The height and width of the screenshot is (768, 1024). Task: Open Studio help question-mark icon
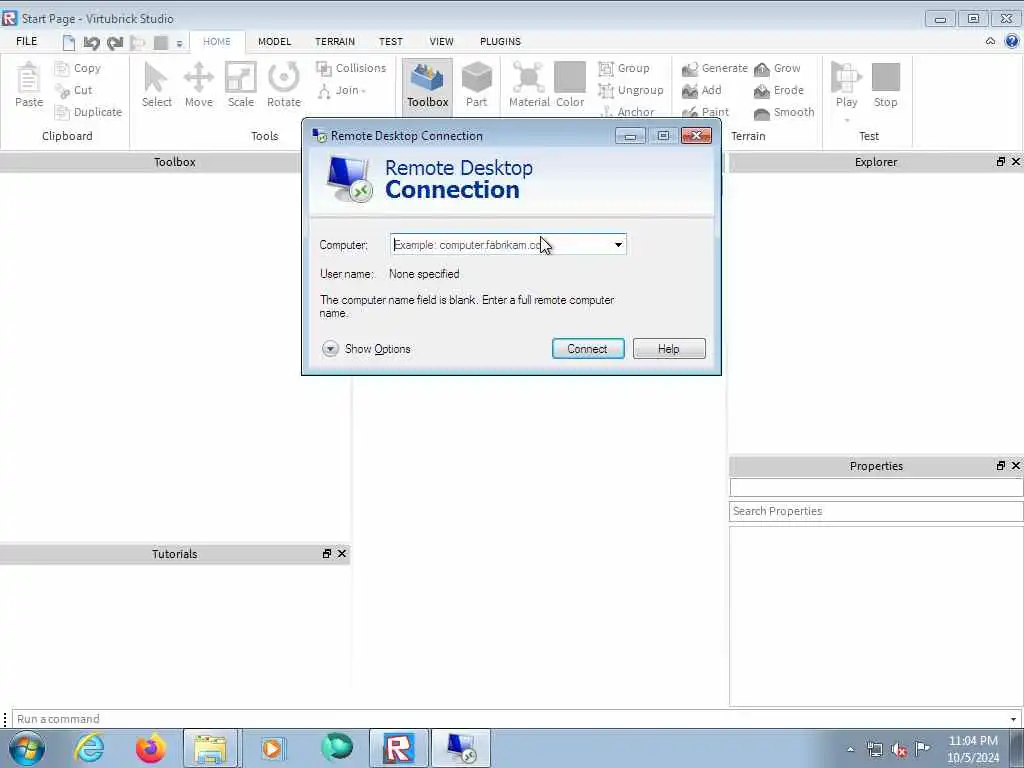[1012, 41]
